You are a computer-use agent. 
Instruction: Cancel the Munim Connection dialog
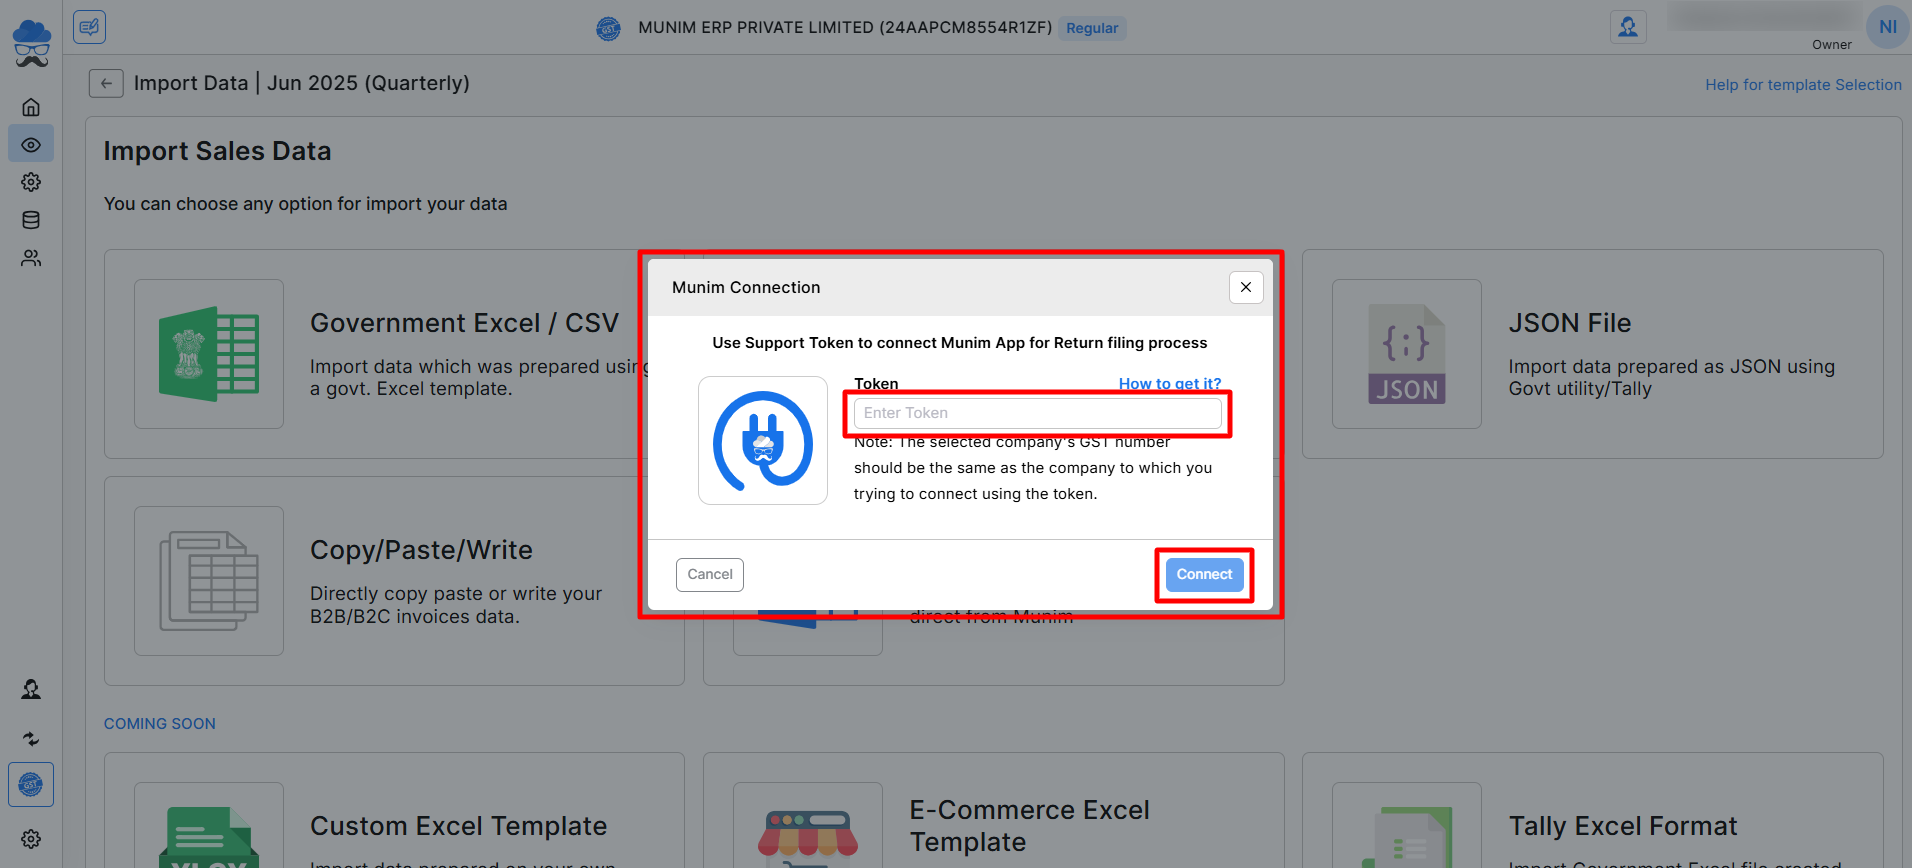[x=710, y=575]
